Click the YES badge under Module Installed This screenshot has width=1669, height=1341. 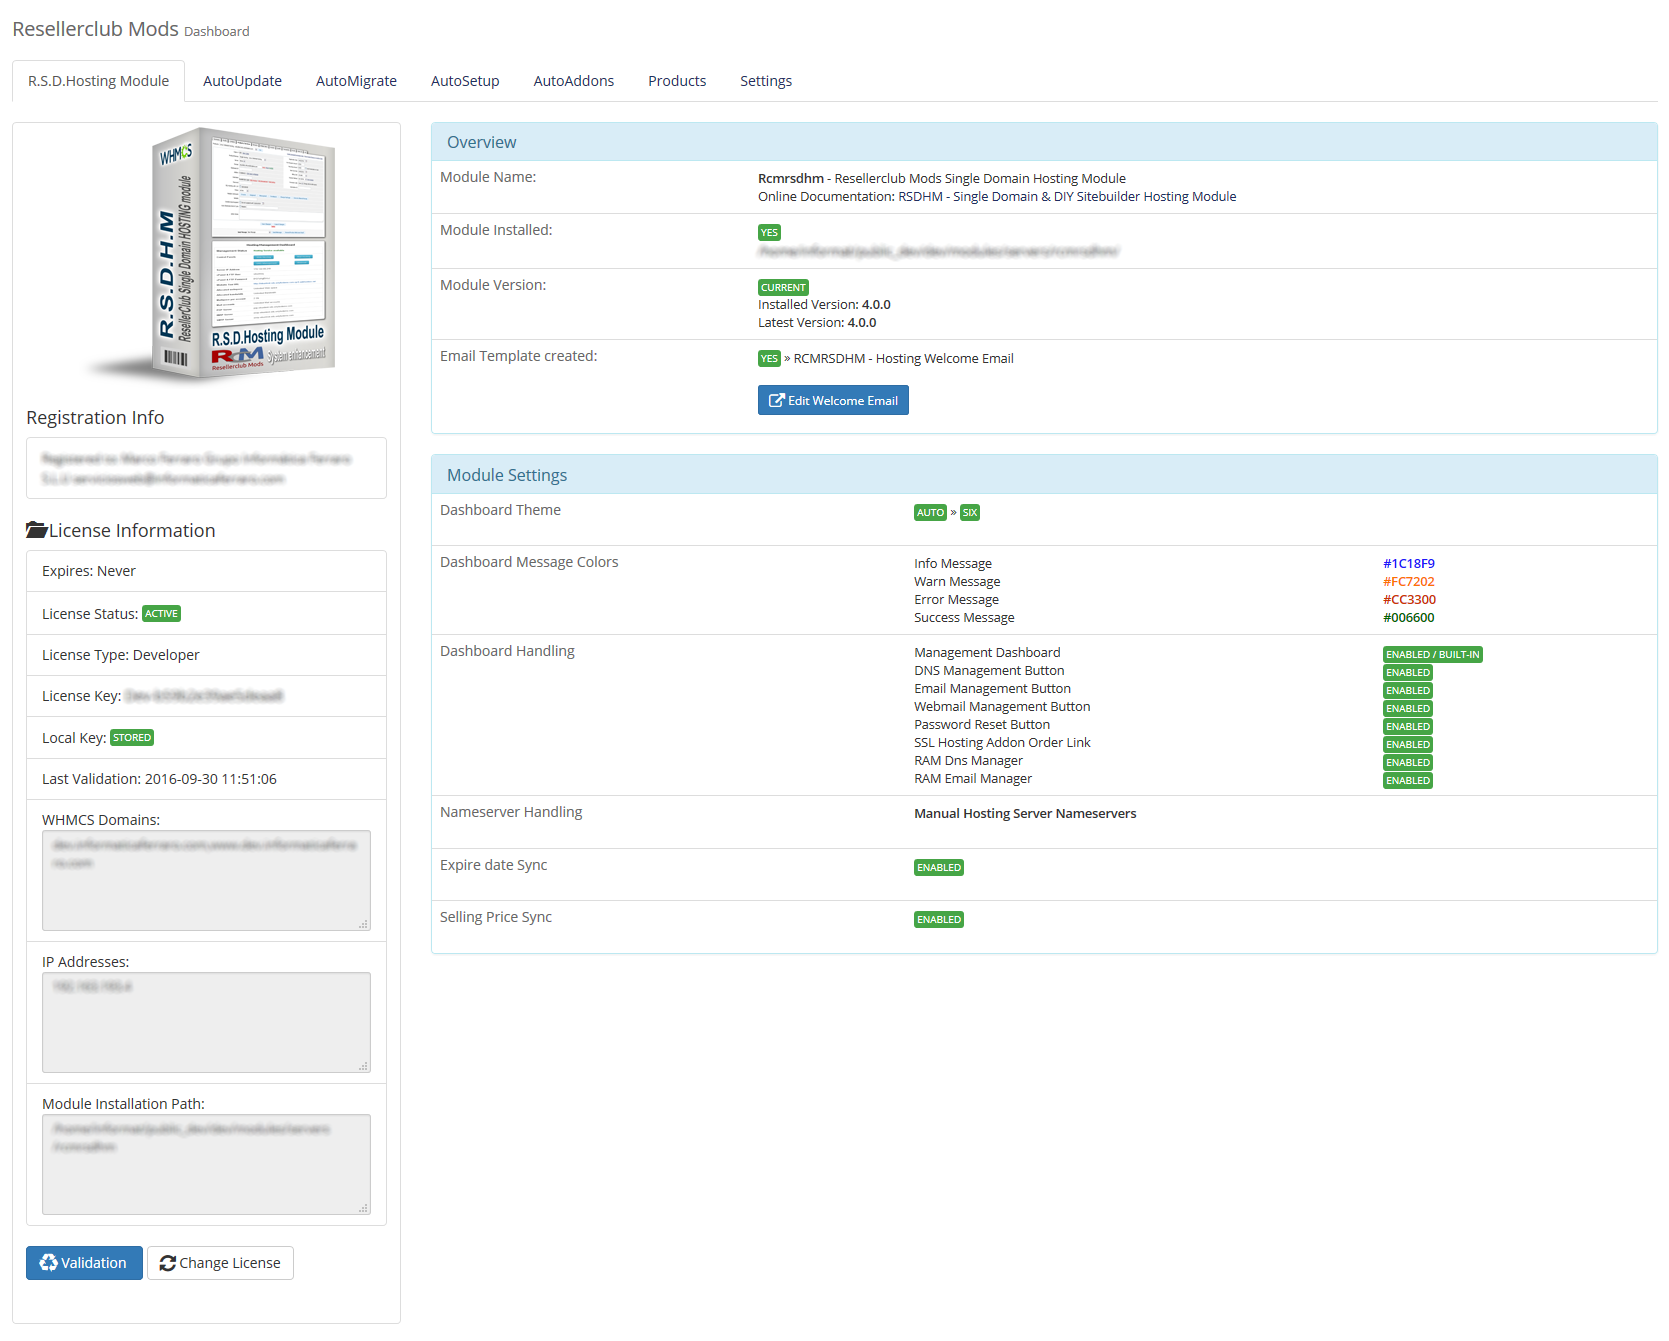pos(769,232)
